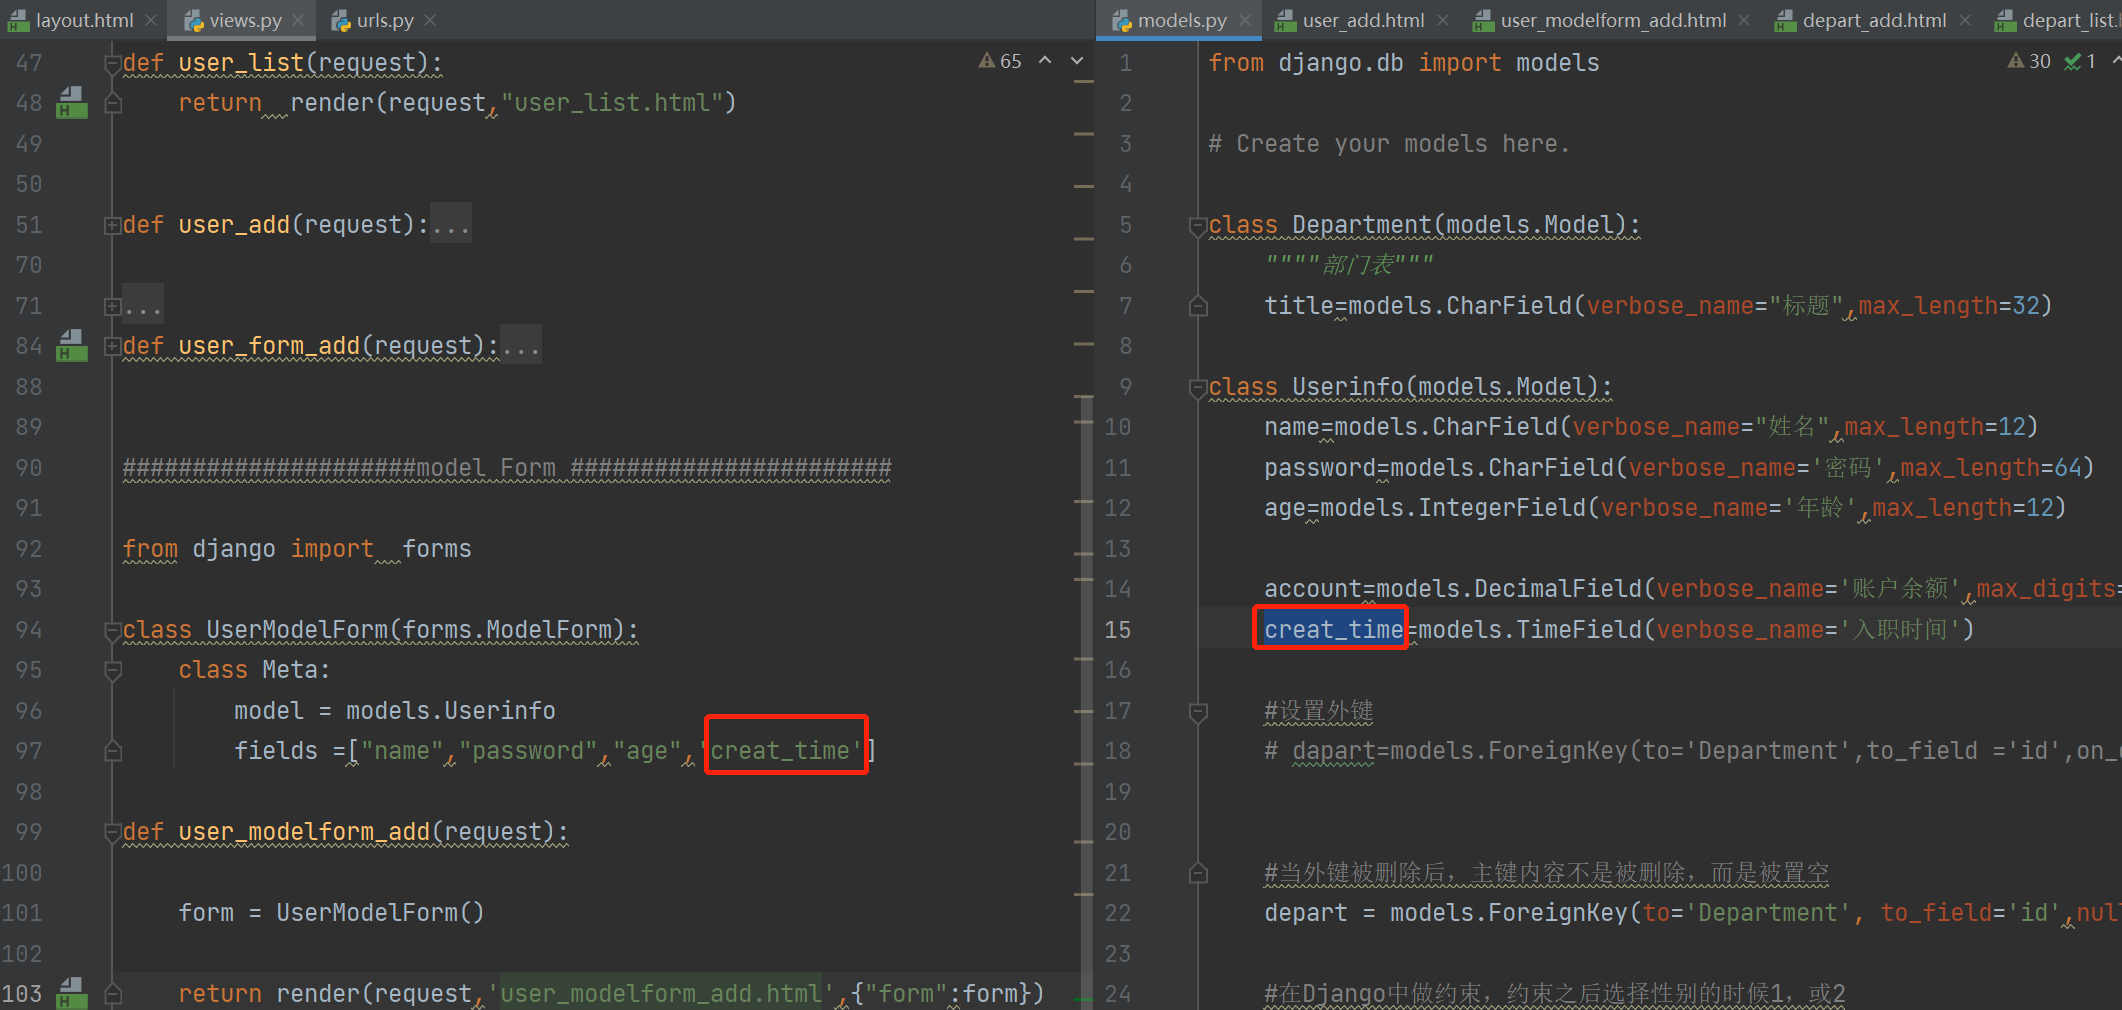Click the age IntegerField line
Viewport: 2122px width, 1010px height.
(1665, 507)
